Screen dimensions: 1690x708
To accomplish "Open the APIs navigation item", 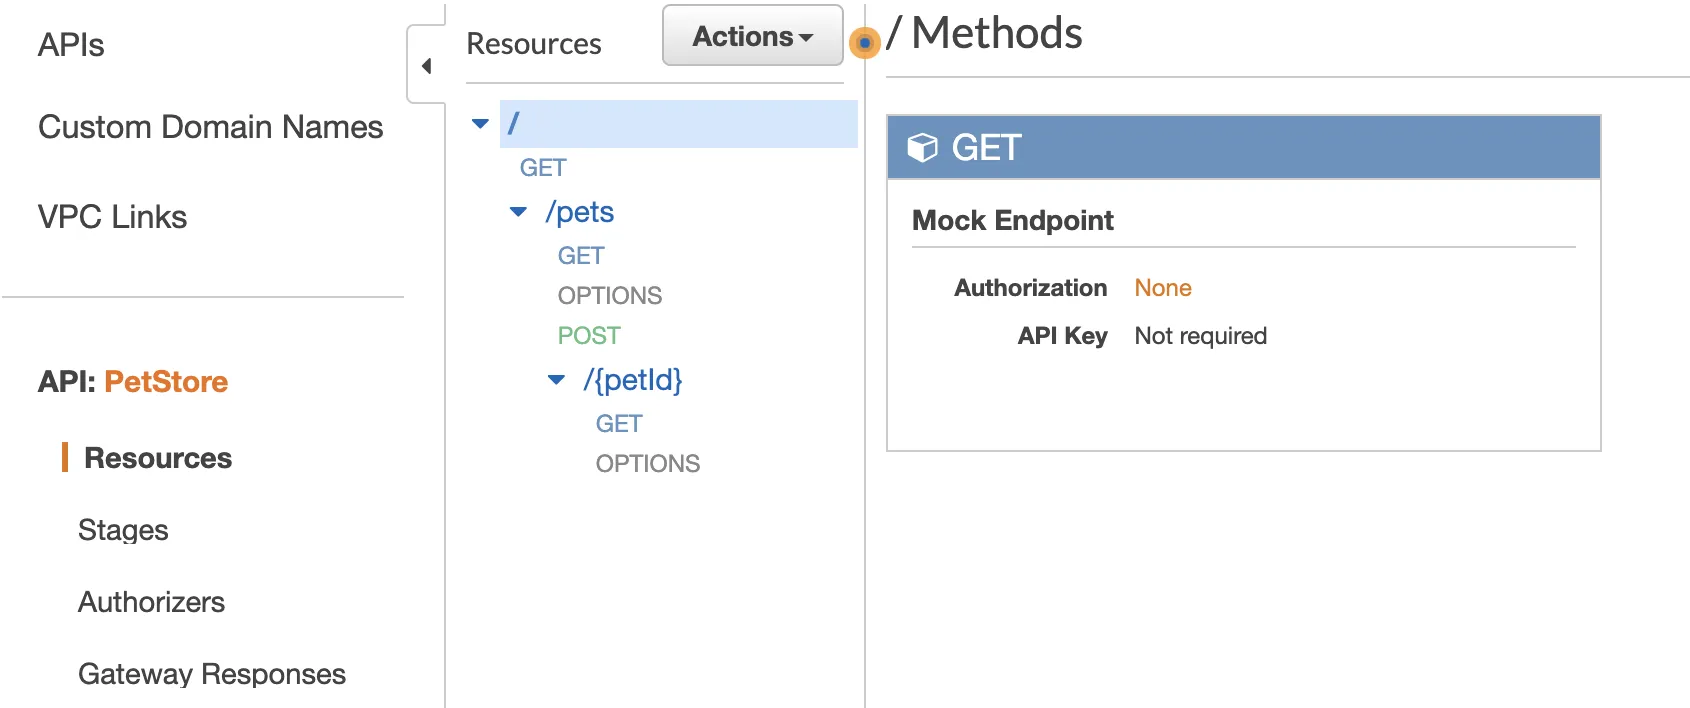I will (x=71, y=45).
